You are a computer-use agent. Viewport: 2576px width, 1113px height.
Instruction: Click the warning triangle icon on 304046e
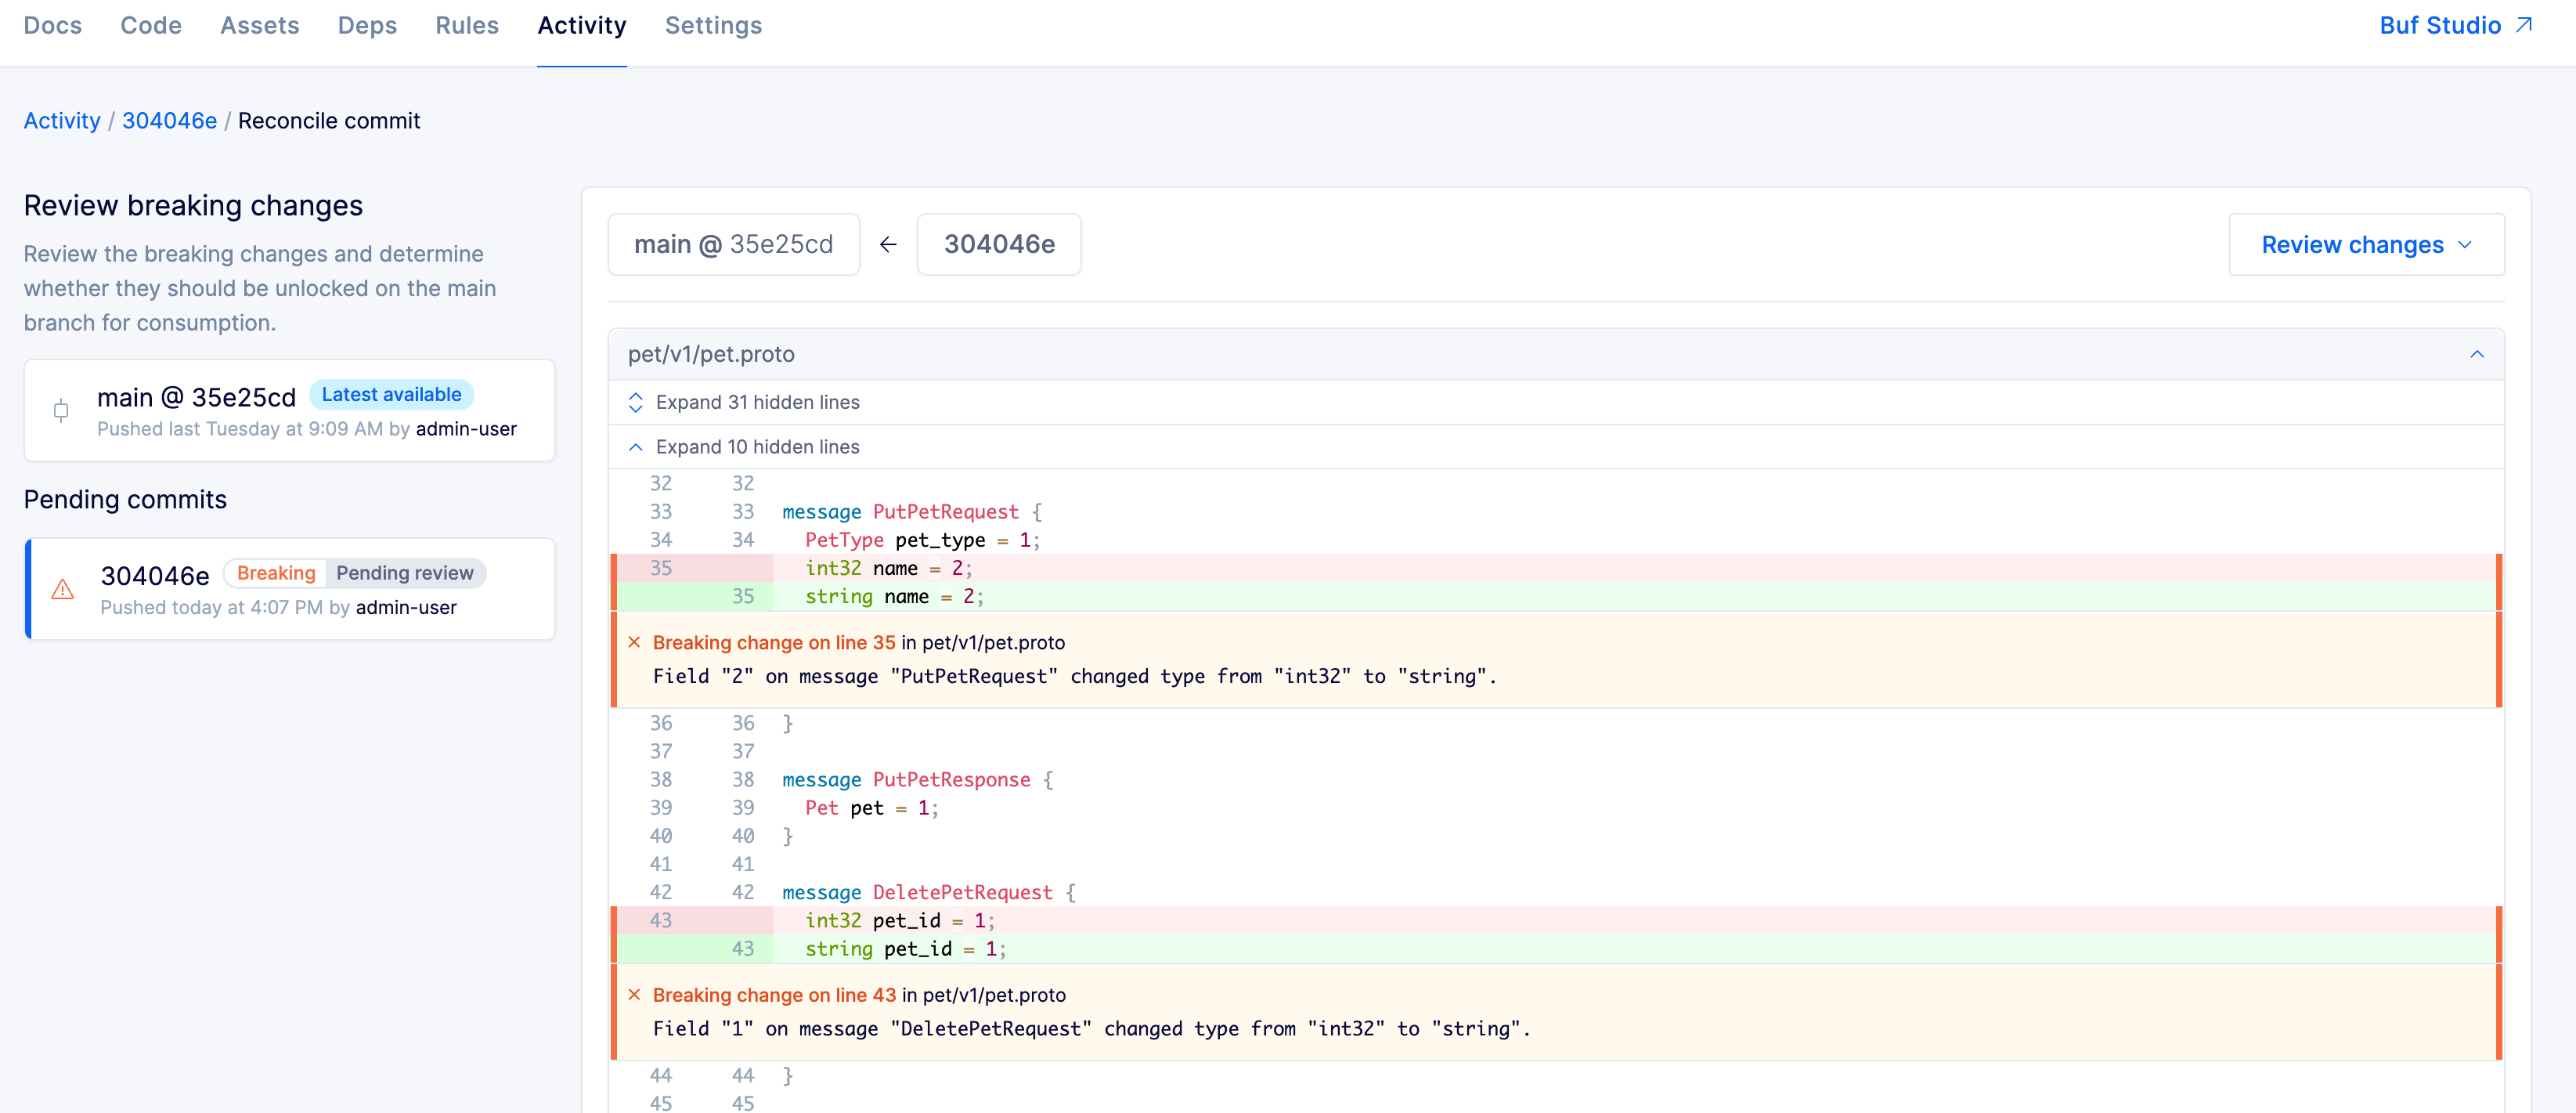[x=62, y=589]
